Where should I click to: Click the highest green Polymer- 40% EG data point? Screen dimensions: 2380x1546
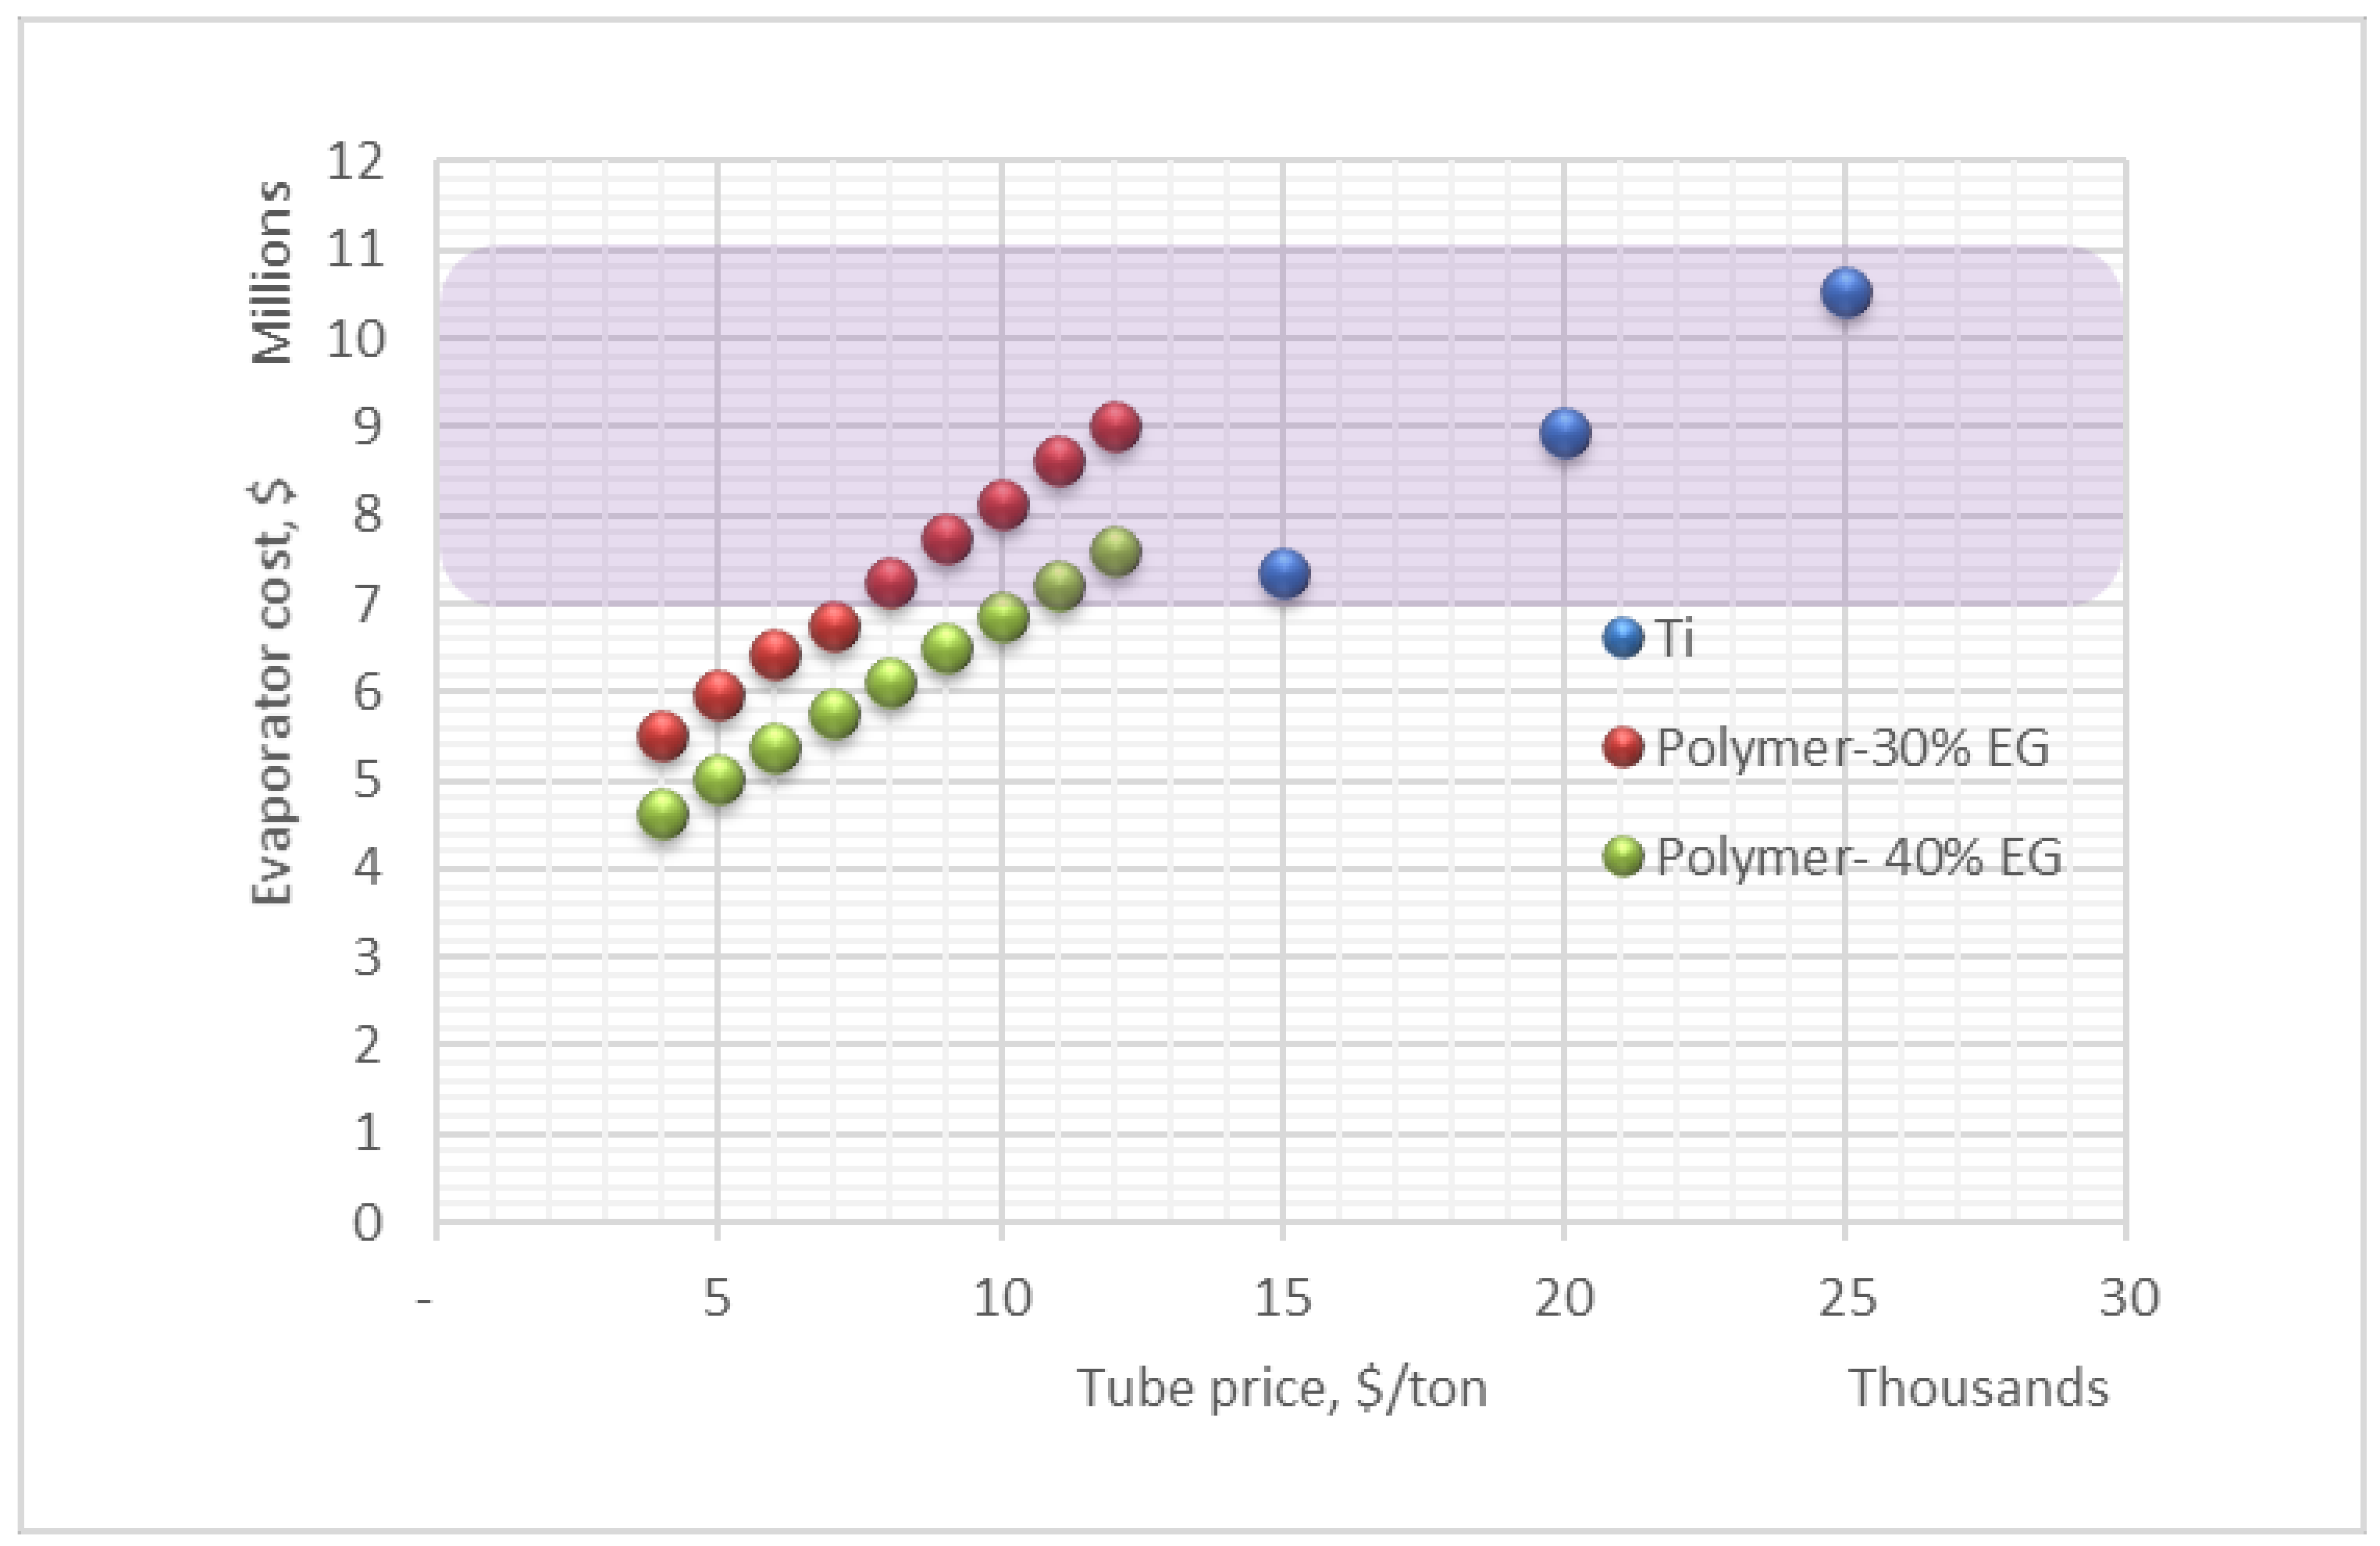pos(1116,551)
